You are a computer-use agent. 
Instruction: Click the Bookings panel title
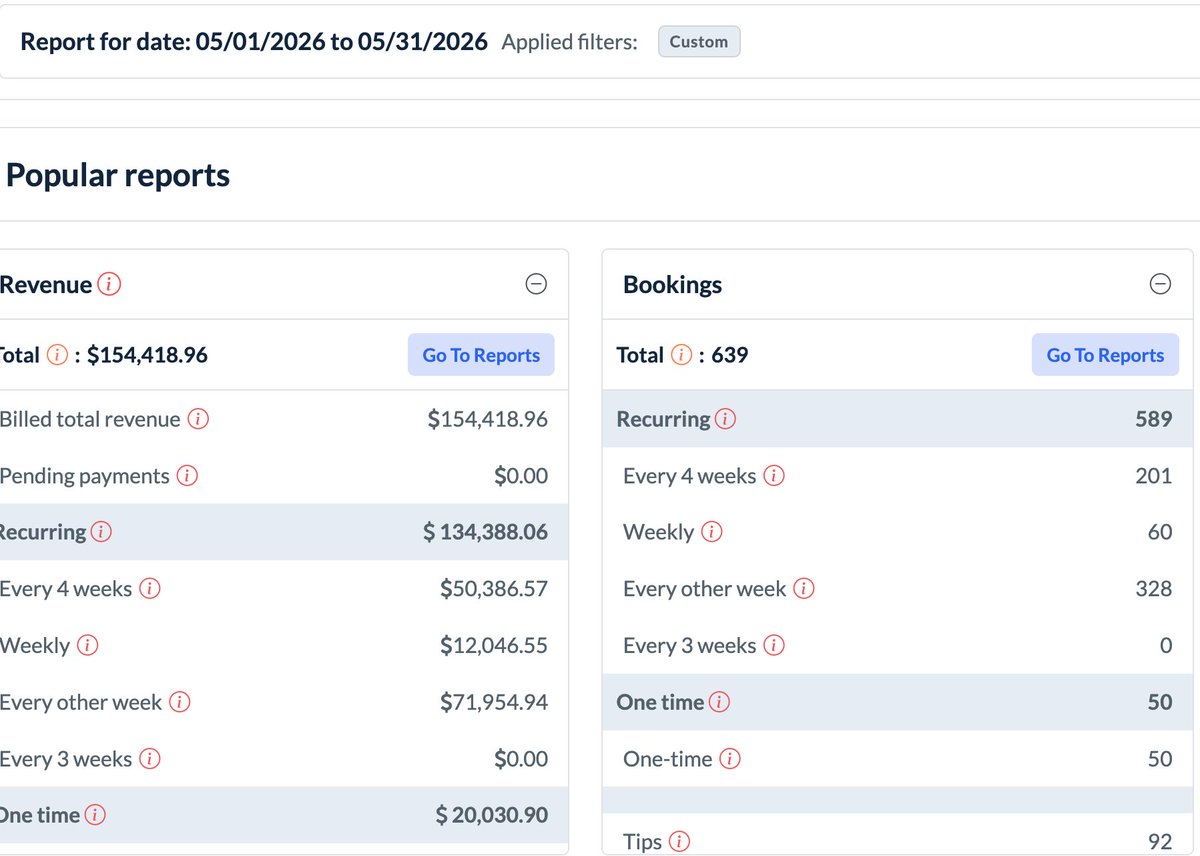click(x=672, y=285)
